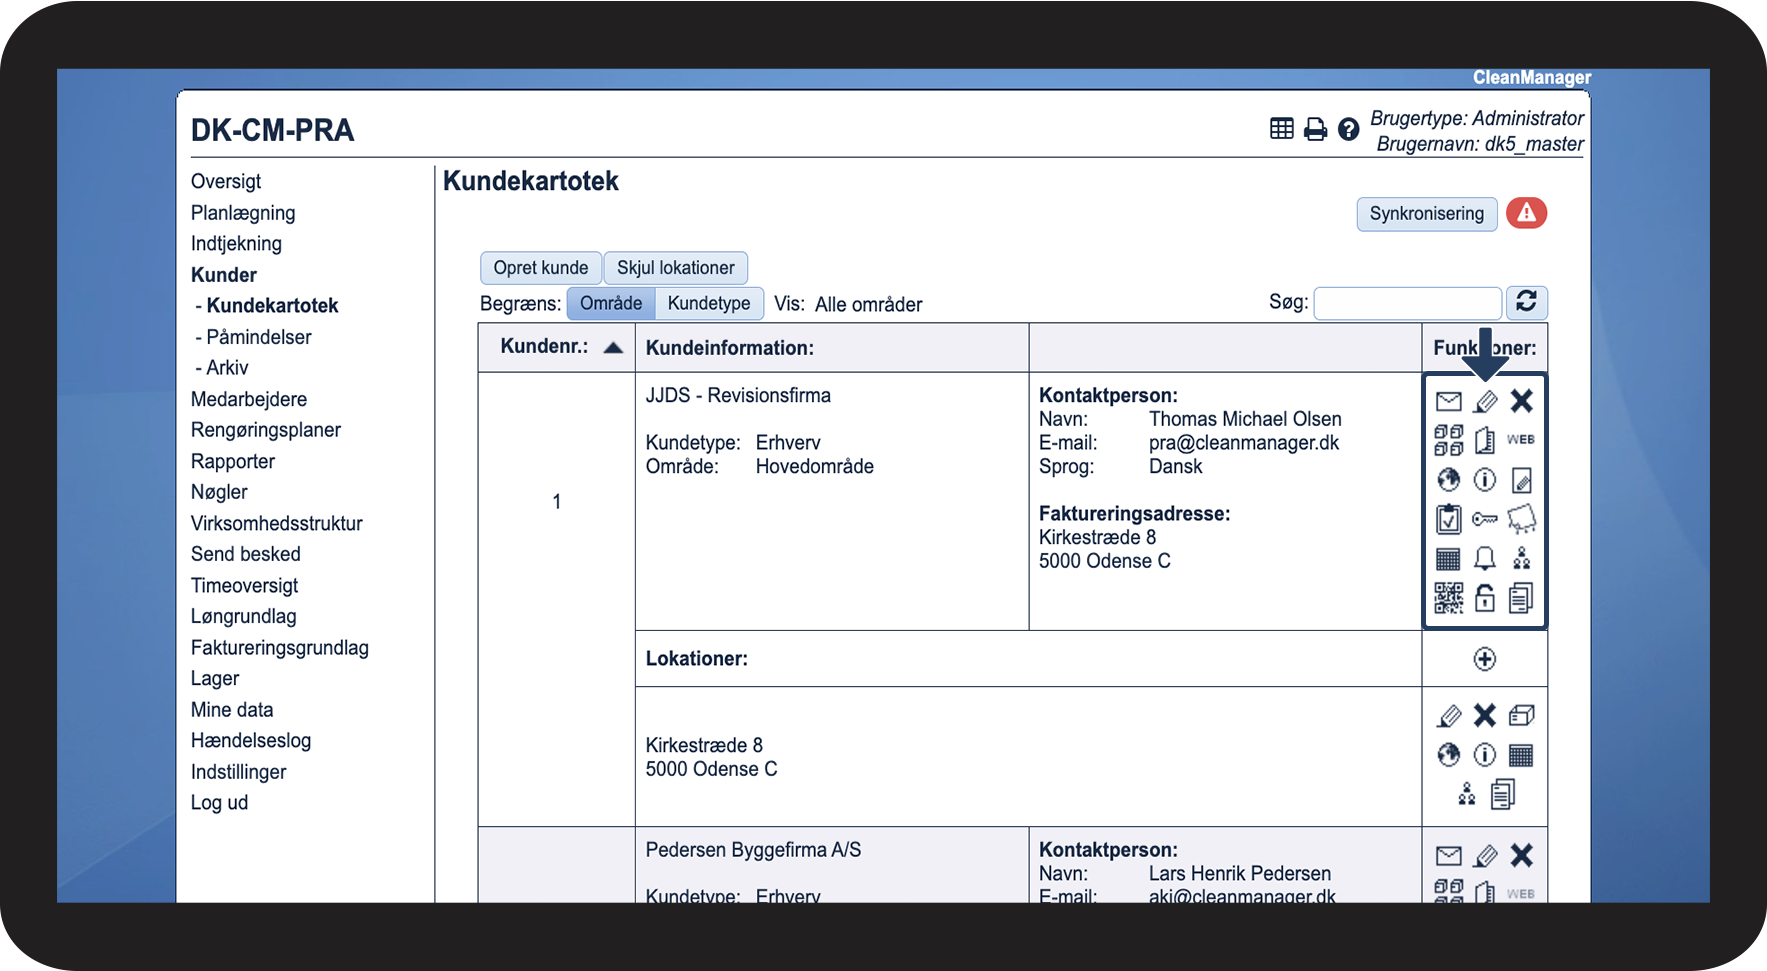Click into the Søg search field

click(1407, 303)
